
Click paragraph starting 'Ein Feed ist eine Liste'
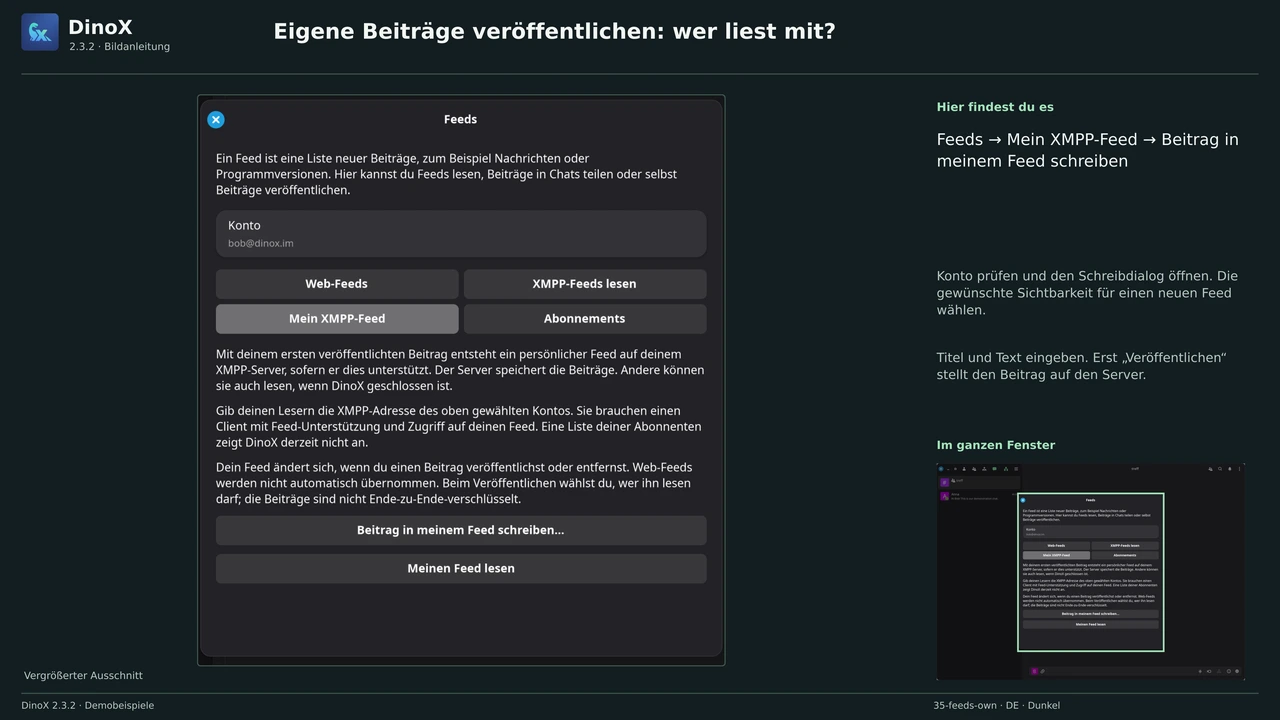pos(447,174)
